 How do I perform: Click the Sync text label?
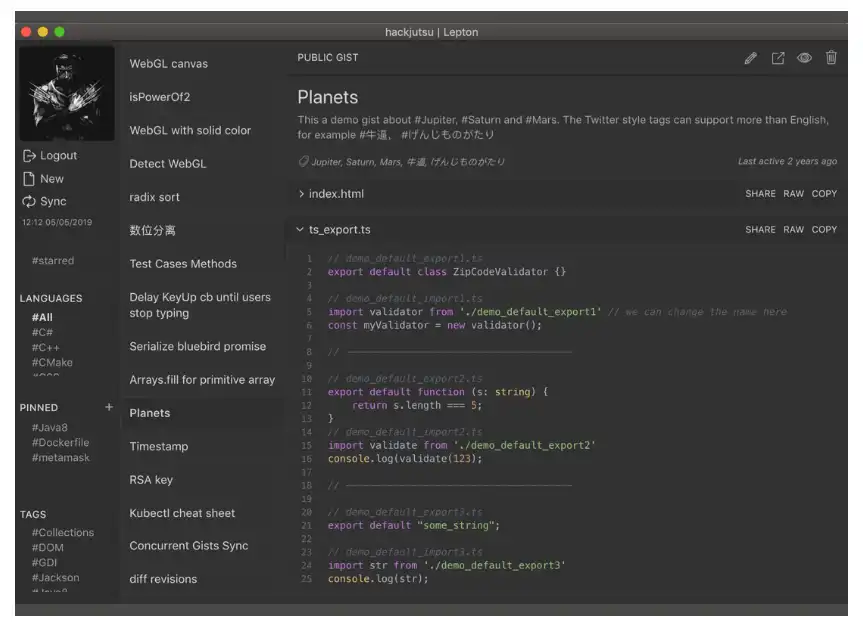(53, 202)
